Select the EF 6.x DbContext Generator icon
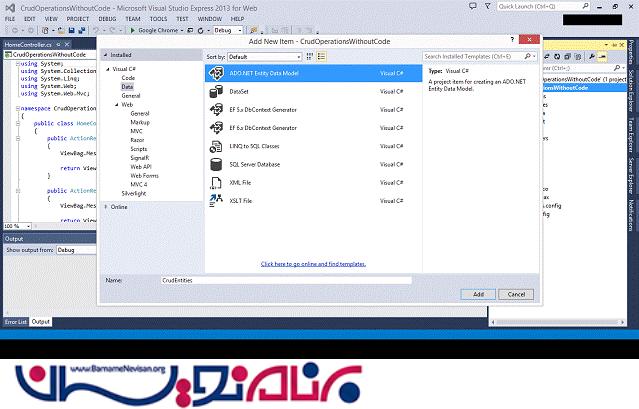The height and width of the screenshot is (409, 639). (x=215, y=127)
